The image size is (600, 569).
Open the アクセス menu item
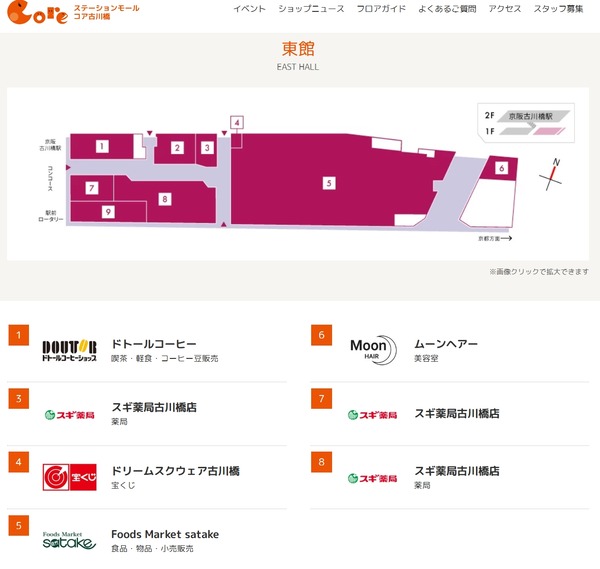pos(505,9)
